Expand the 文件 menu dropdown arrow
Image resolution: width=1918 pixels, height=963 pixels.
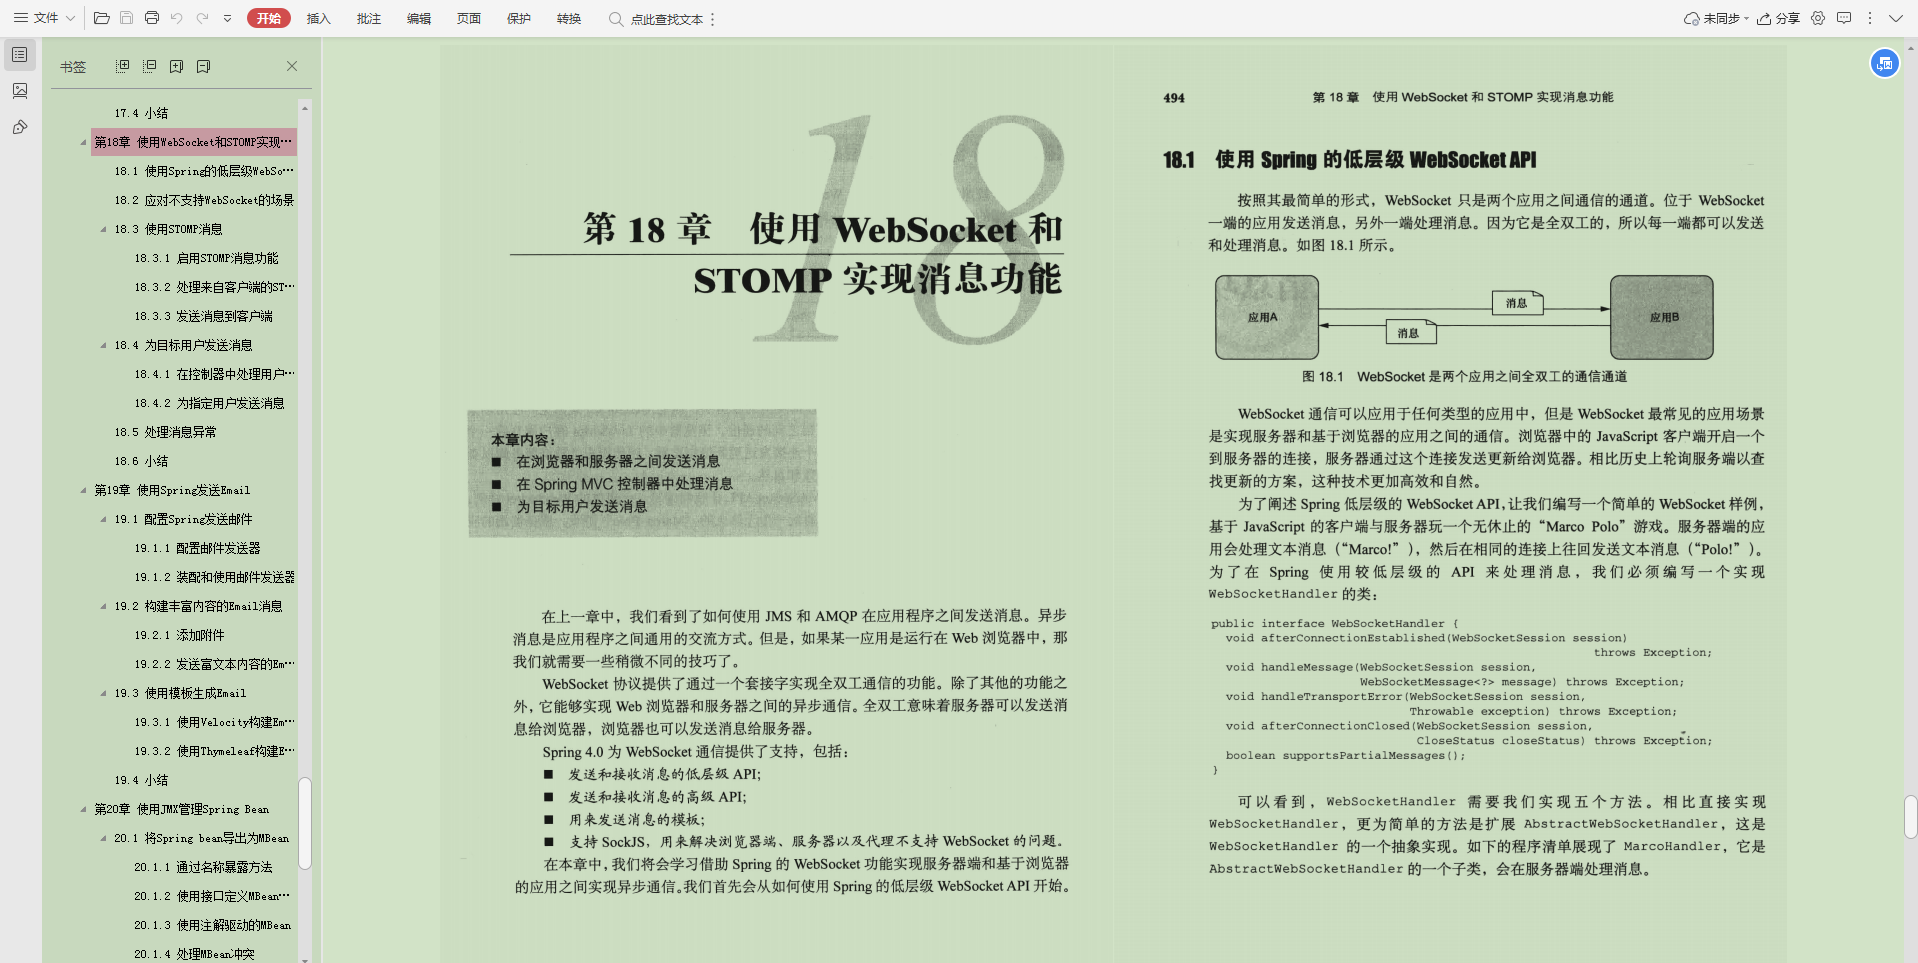click(70, 17)
